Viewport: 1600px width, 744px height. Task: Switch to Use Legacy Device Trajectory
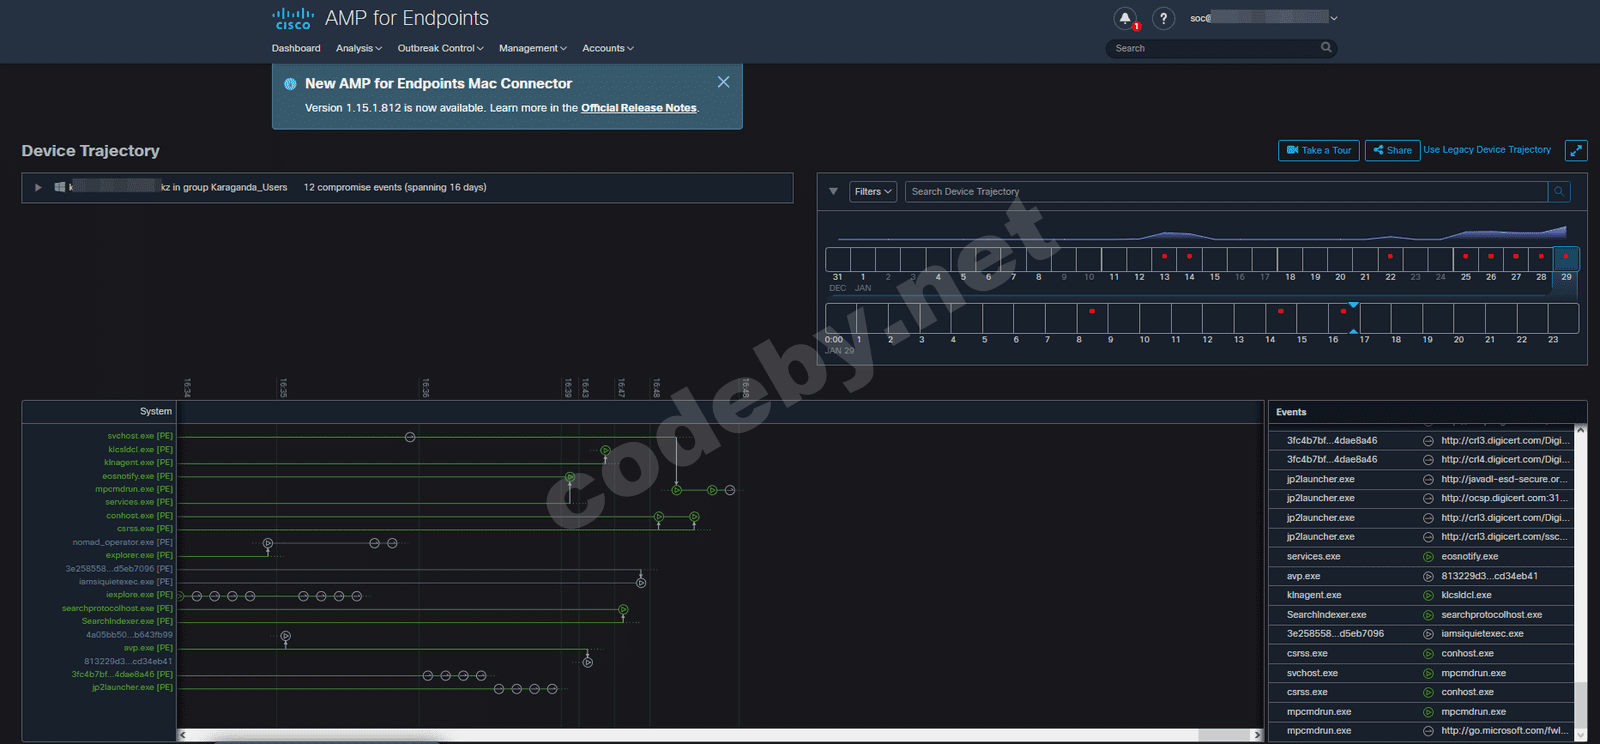coord(1487,150)
